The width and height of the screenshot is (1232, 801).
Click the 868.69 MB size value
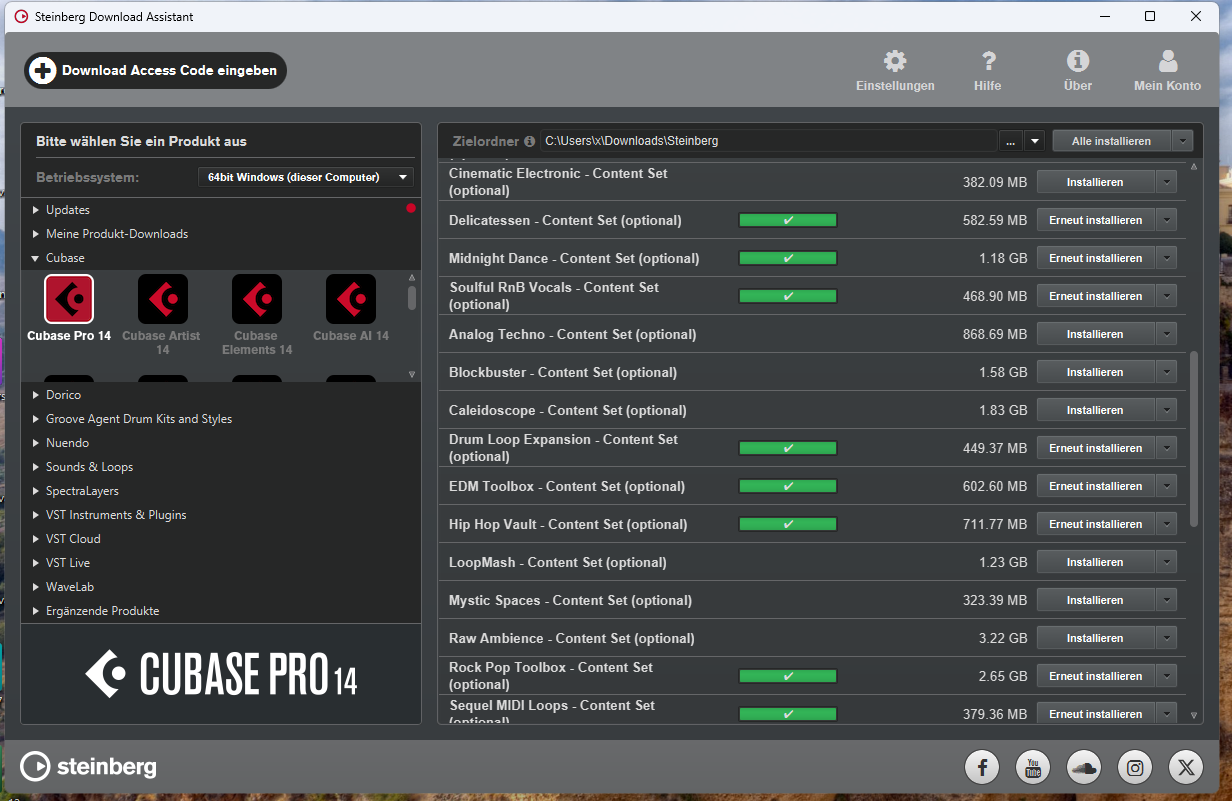(x=995, y=334)
